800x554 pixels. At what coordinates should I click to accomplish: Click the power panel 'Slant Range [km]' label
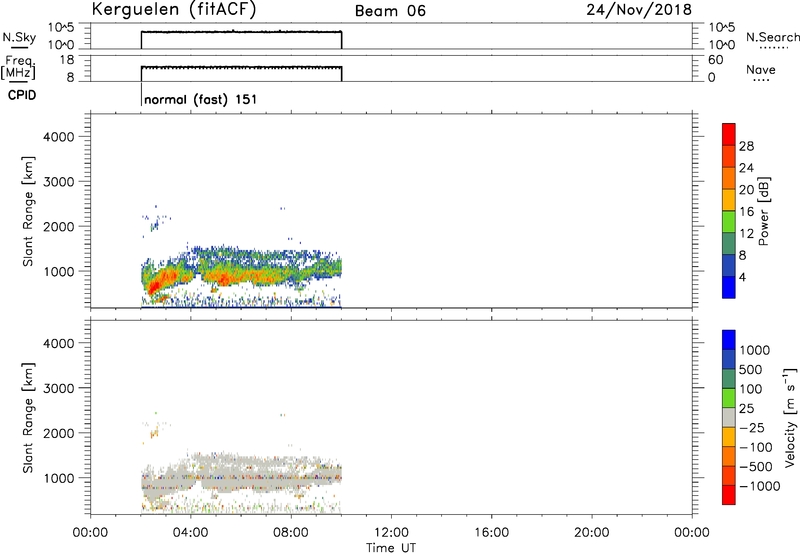(27, 211)
